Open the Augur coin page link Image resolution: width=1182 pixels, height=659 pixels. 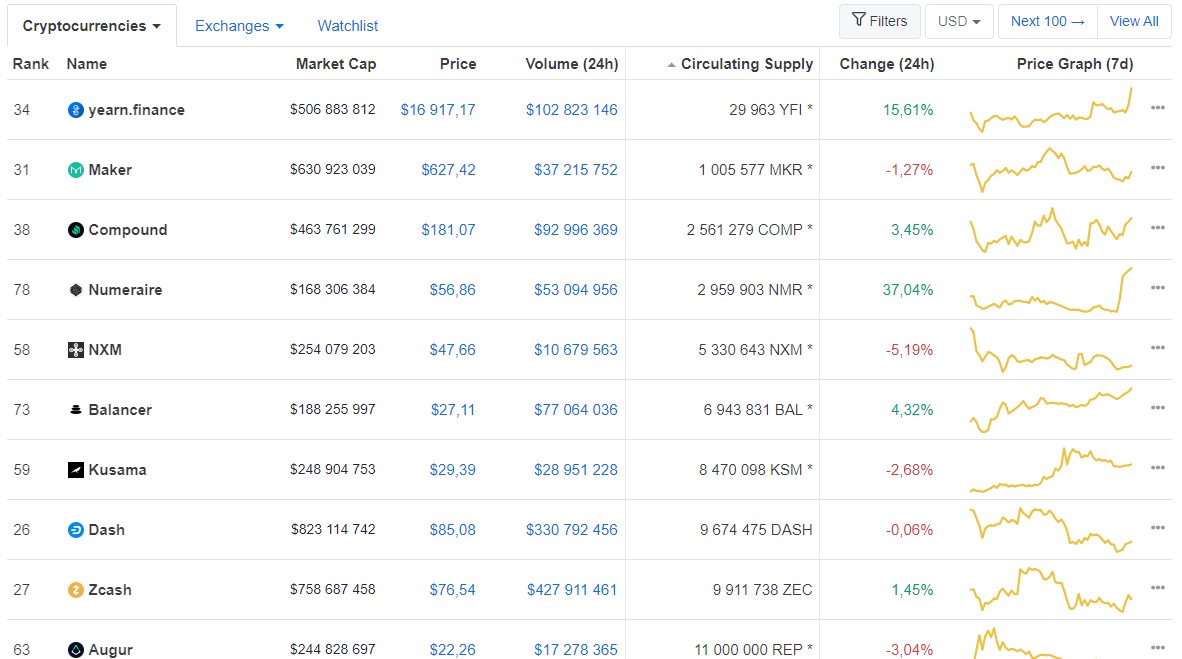click(111, 650)
